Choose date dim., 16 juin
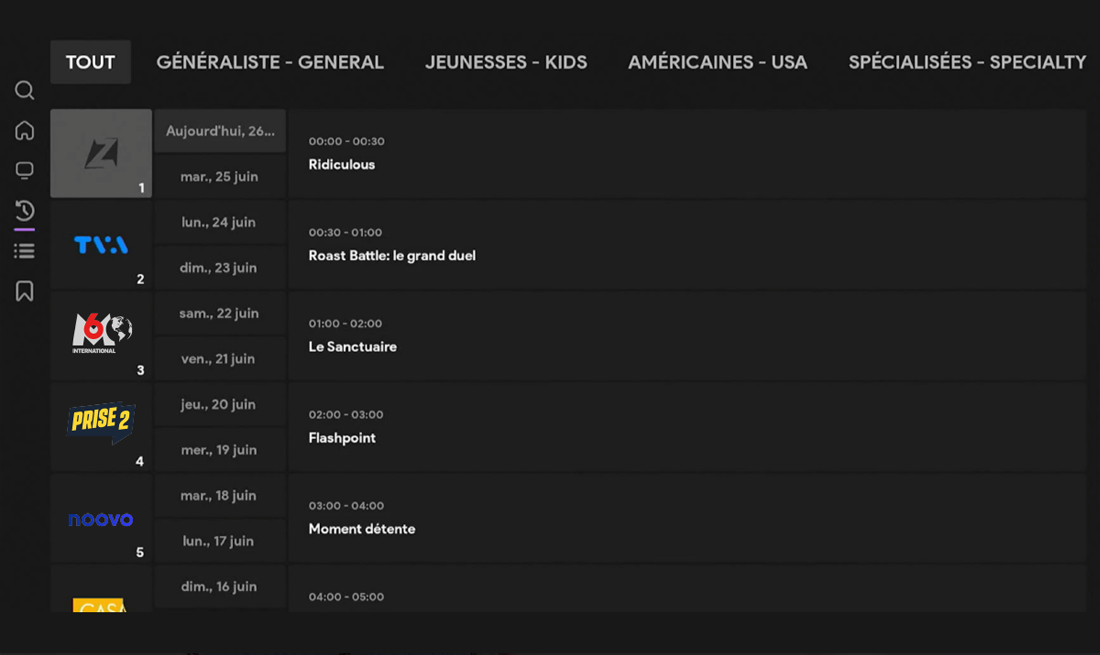This screenshot has height=655, width=1100. coord(220,586)
